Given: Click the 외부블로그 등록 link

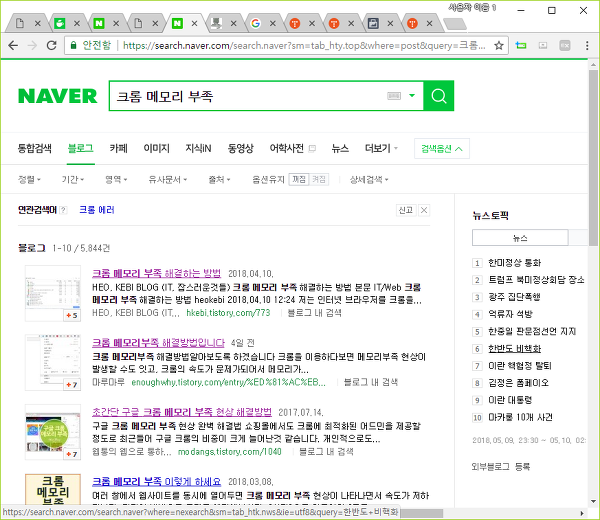Looking at the screenshot, I should (x=501, y=466).
